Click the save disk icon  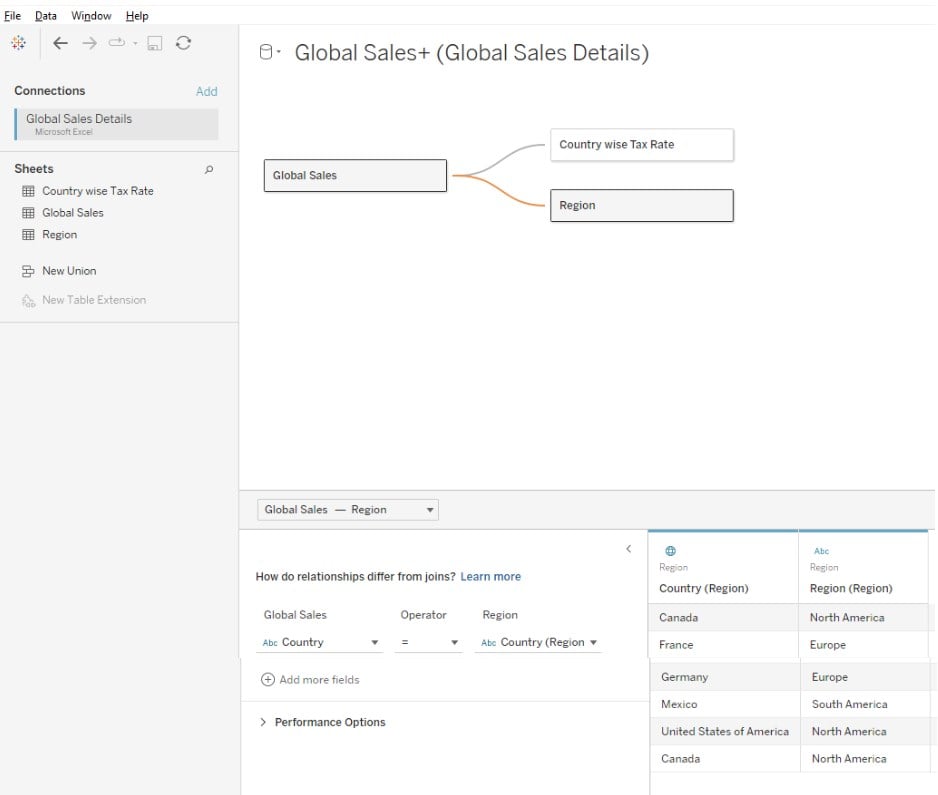coord(155,43)
